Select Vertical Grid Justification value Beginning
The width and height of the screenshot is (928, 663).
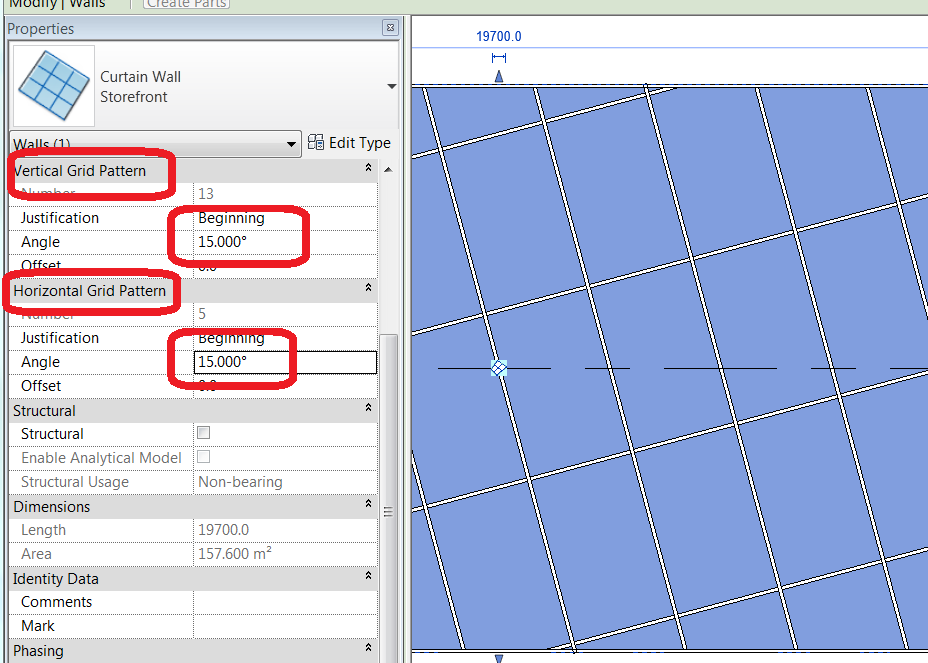[285, 218]
